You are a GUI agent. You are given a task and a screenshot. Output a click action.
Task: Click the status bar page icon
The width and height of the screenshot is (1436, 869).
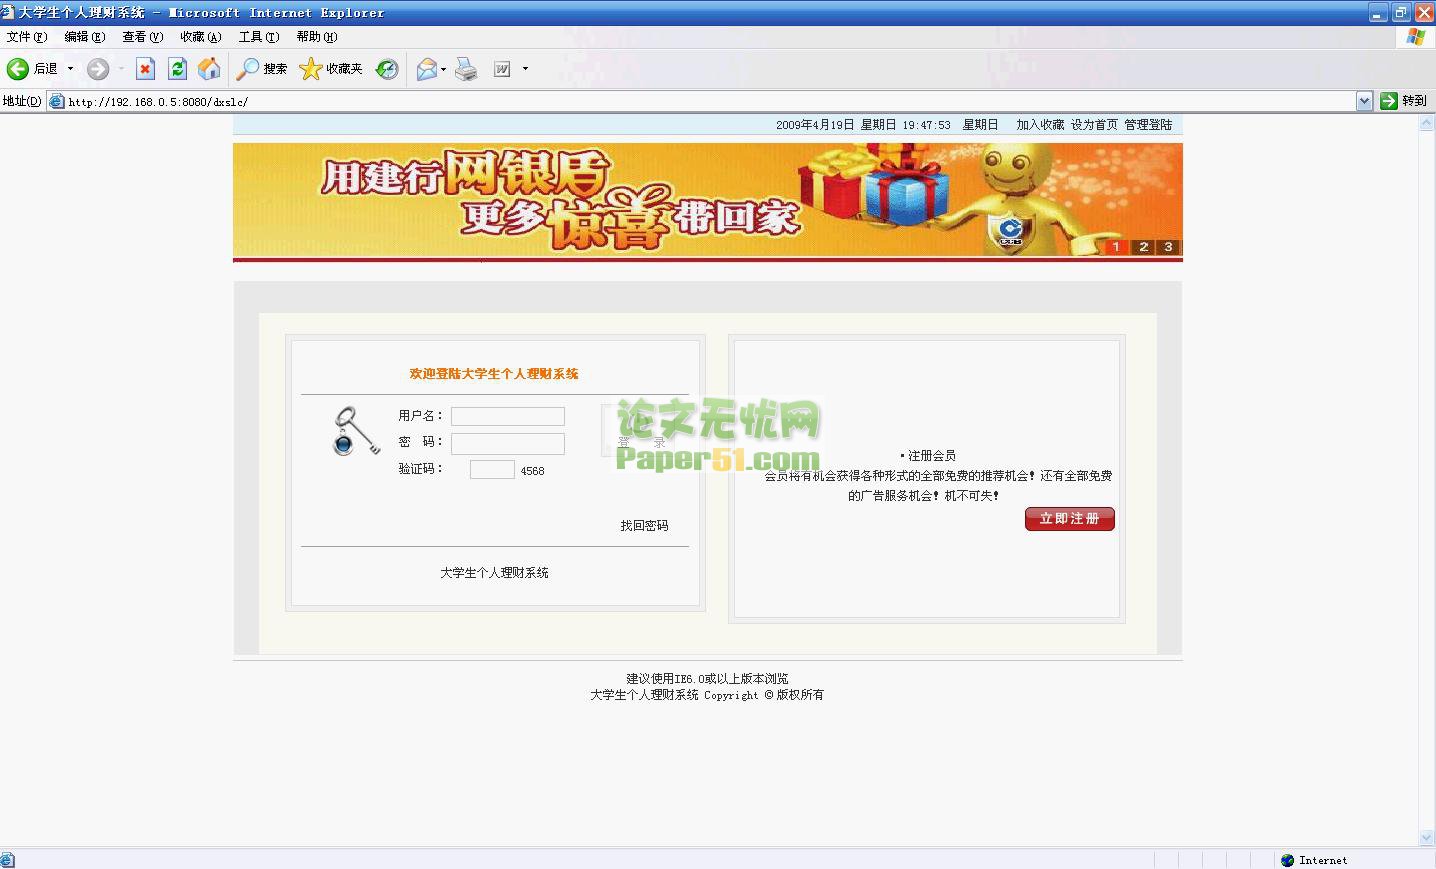tap(7, 860)
